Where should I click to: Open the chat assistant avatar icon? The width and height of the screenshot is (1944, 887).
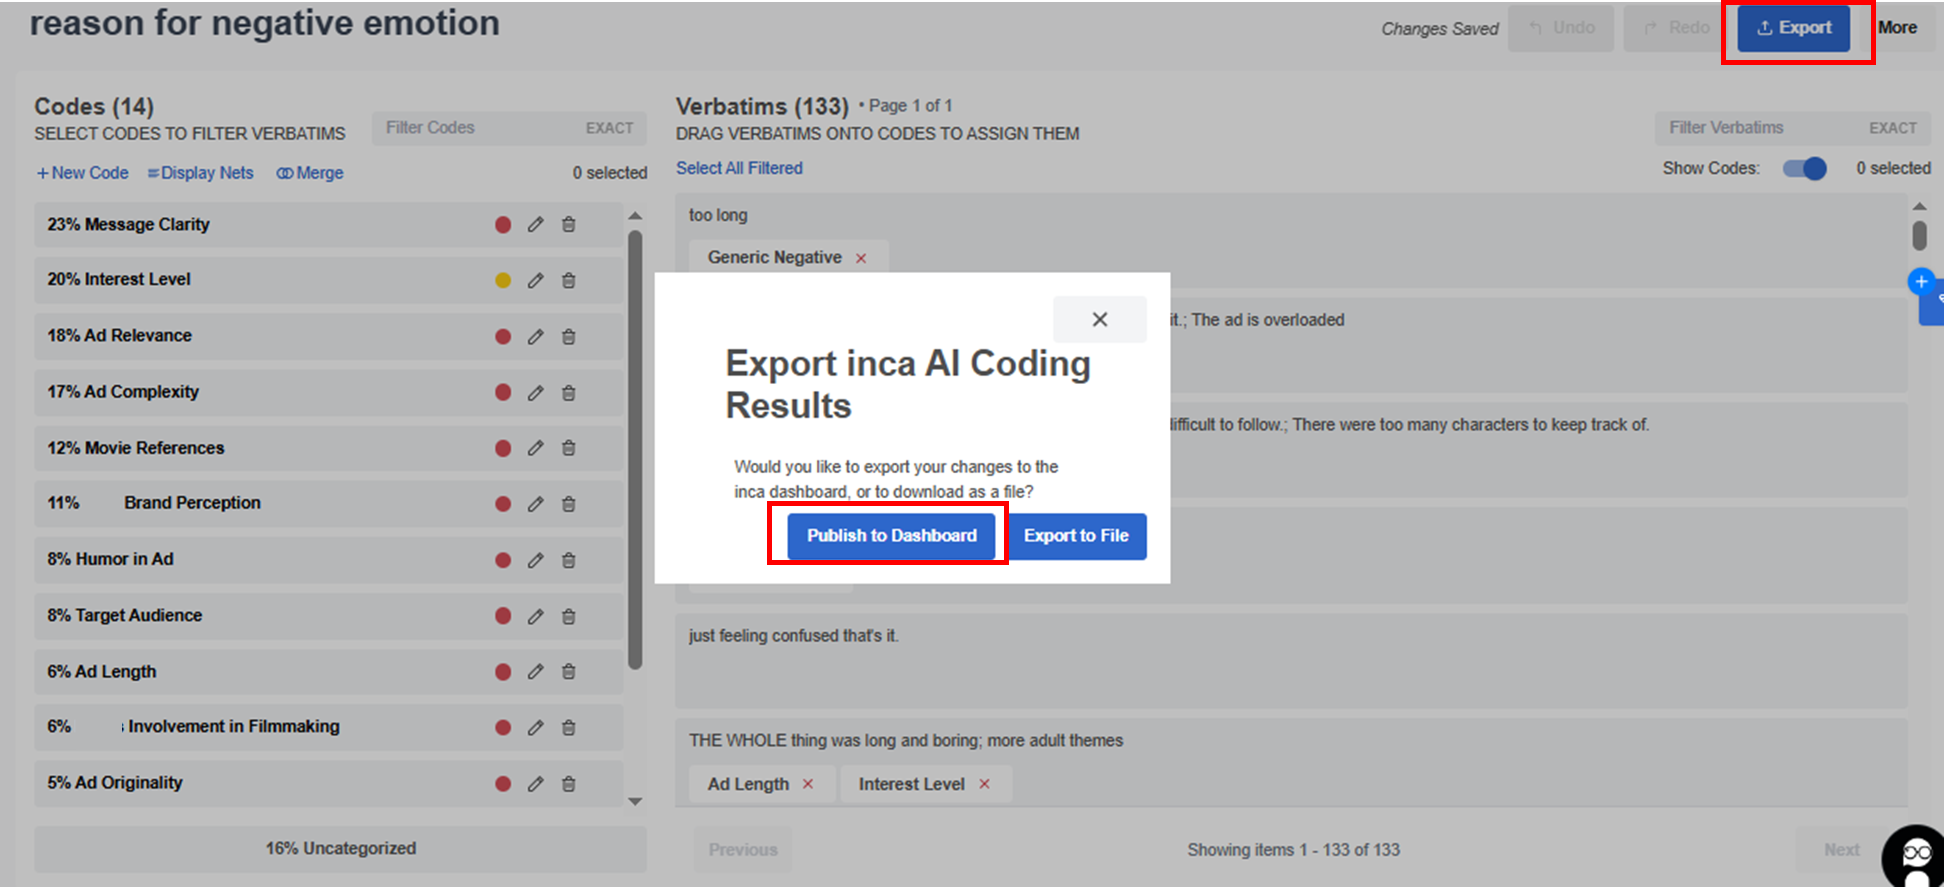point(1914,856)
